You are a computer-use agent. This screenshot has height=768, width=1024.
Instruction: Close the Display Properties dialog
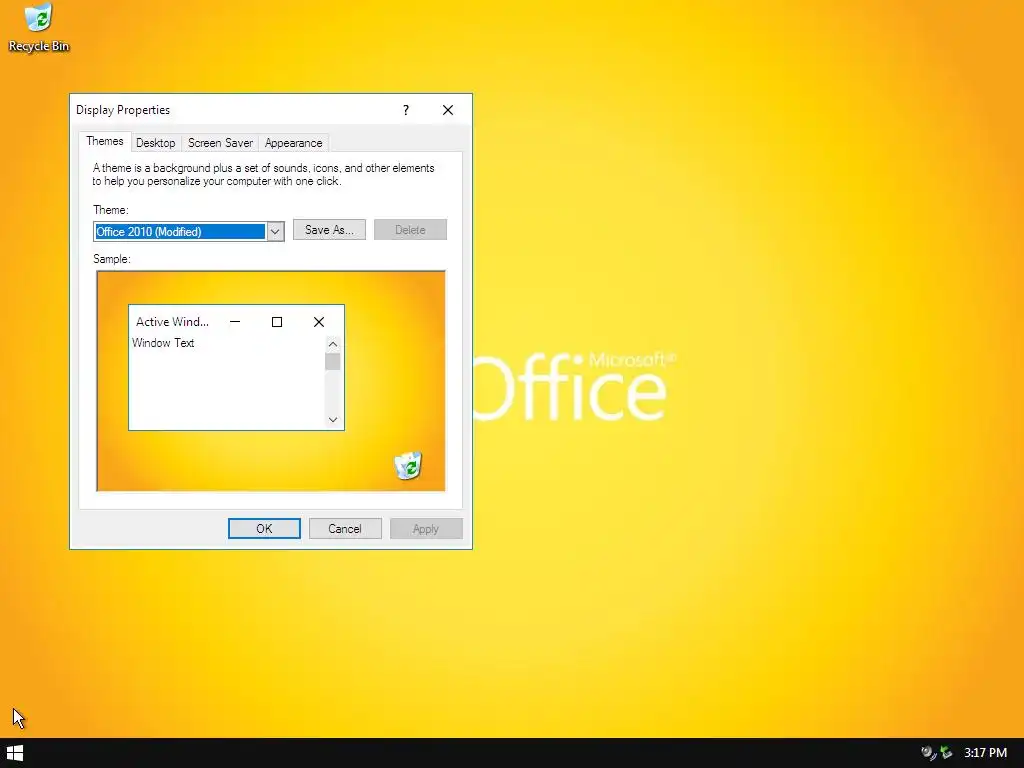[x=448, y=110]
